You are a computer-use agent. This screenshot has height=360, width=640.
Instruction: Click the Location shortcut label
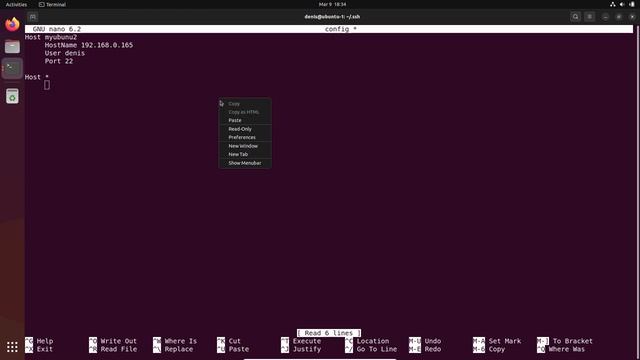coord(373,341)
